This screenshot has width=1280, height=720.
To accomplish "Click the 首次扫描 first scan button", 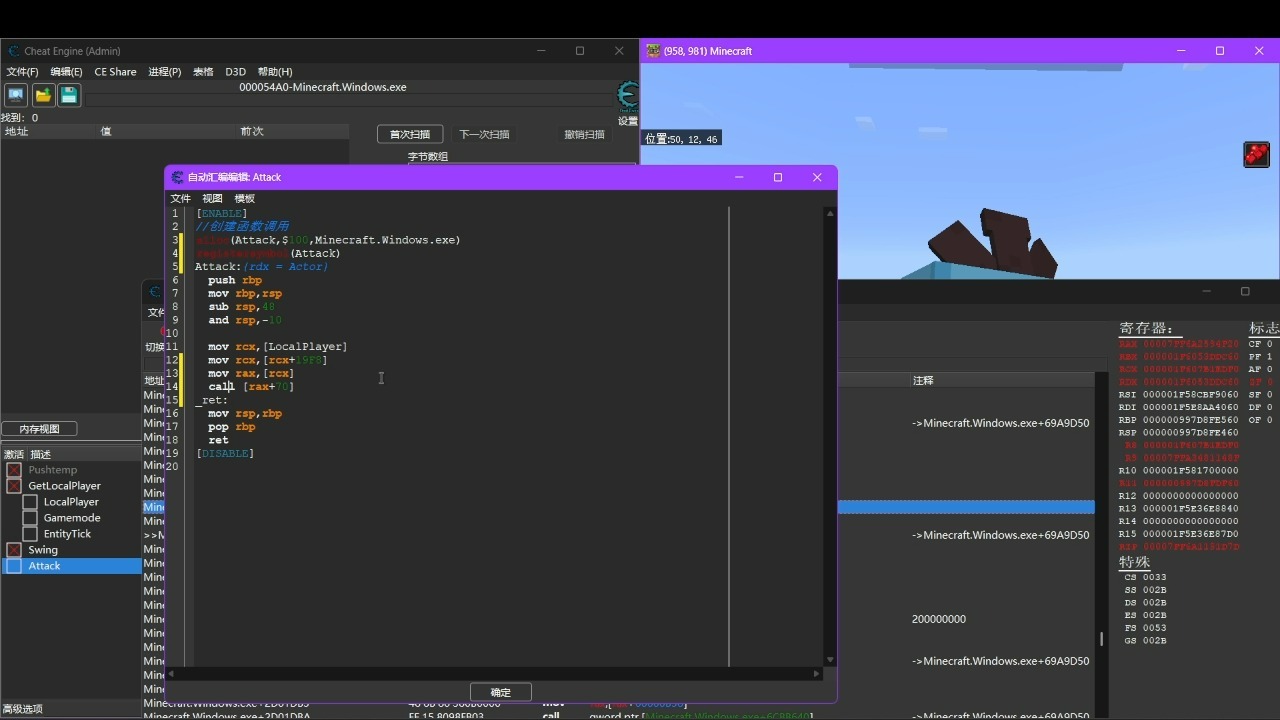I will pos(410,134).
